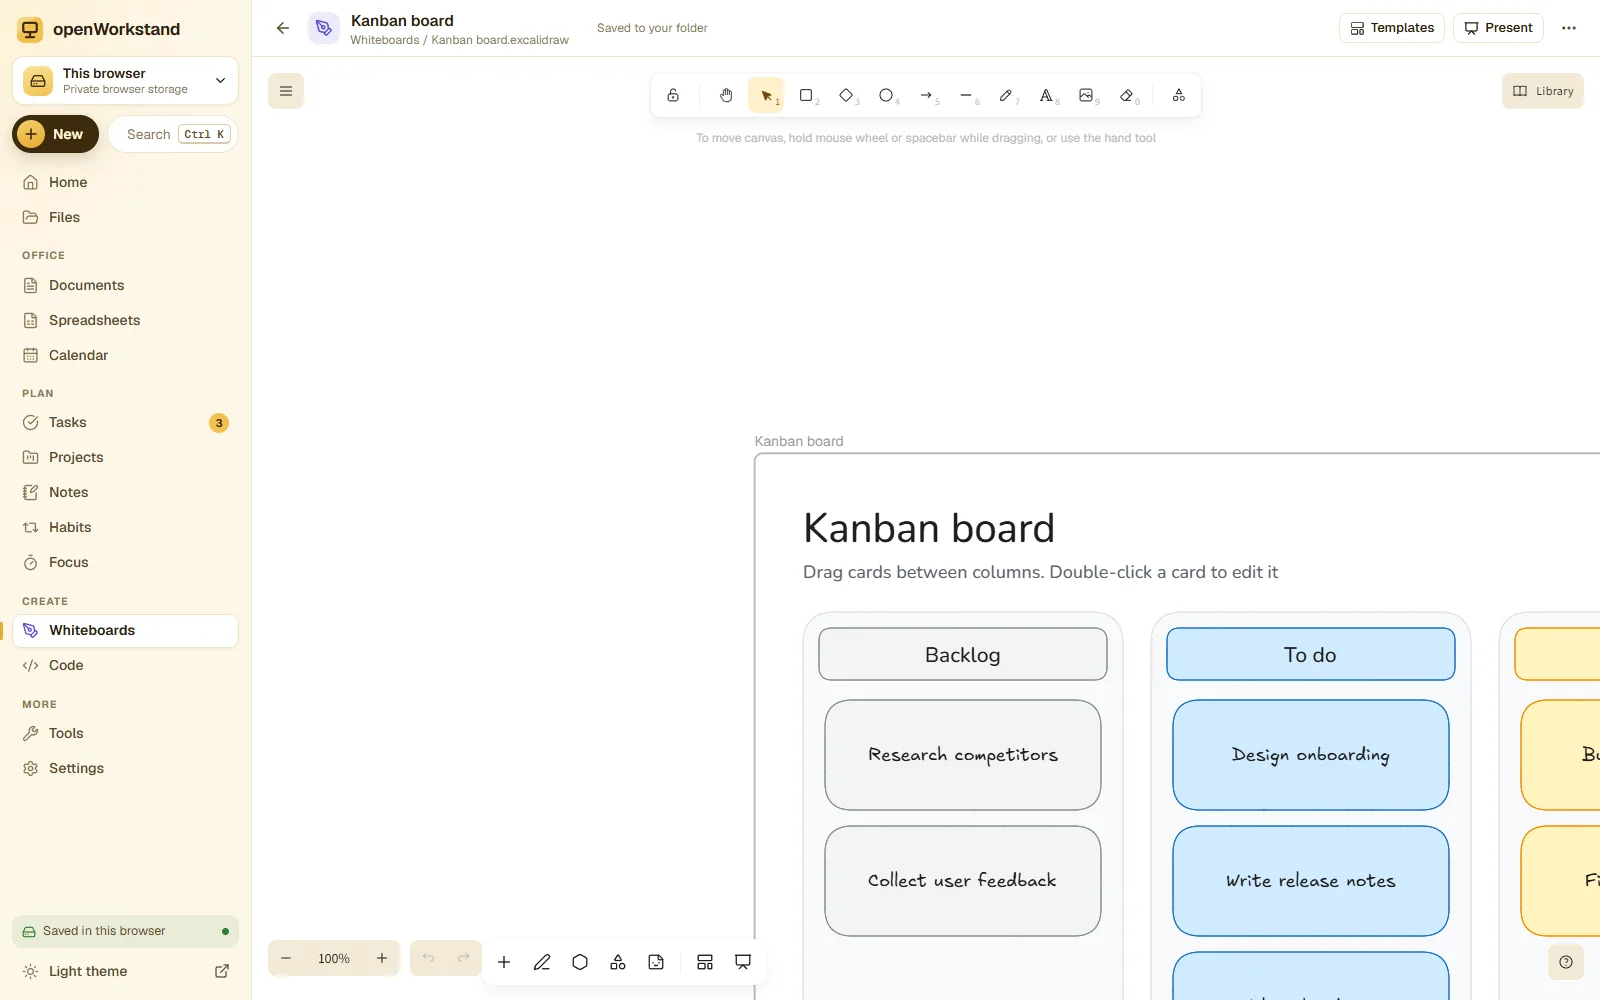This screenshot has width=1600, height=1000.
Task: Select the Ellipse shape tool
Action: tap(886, 95)
